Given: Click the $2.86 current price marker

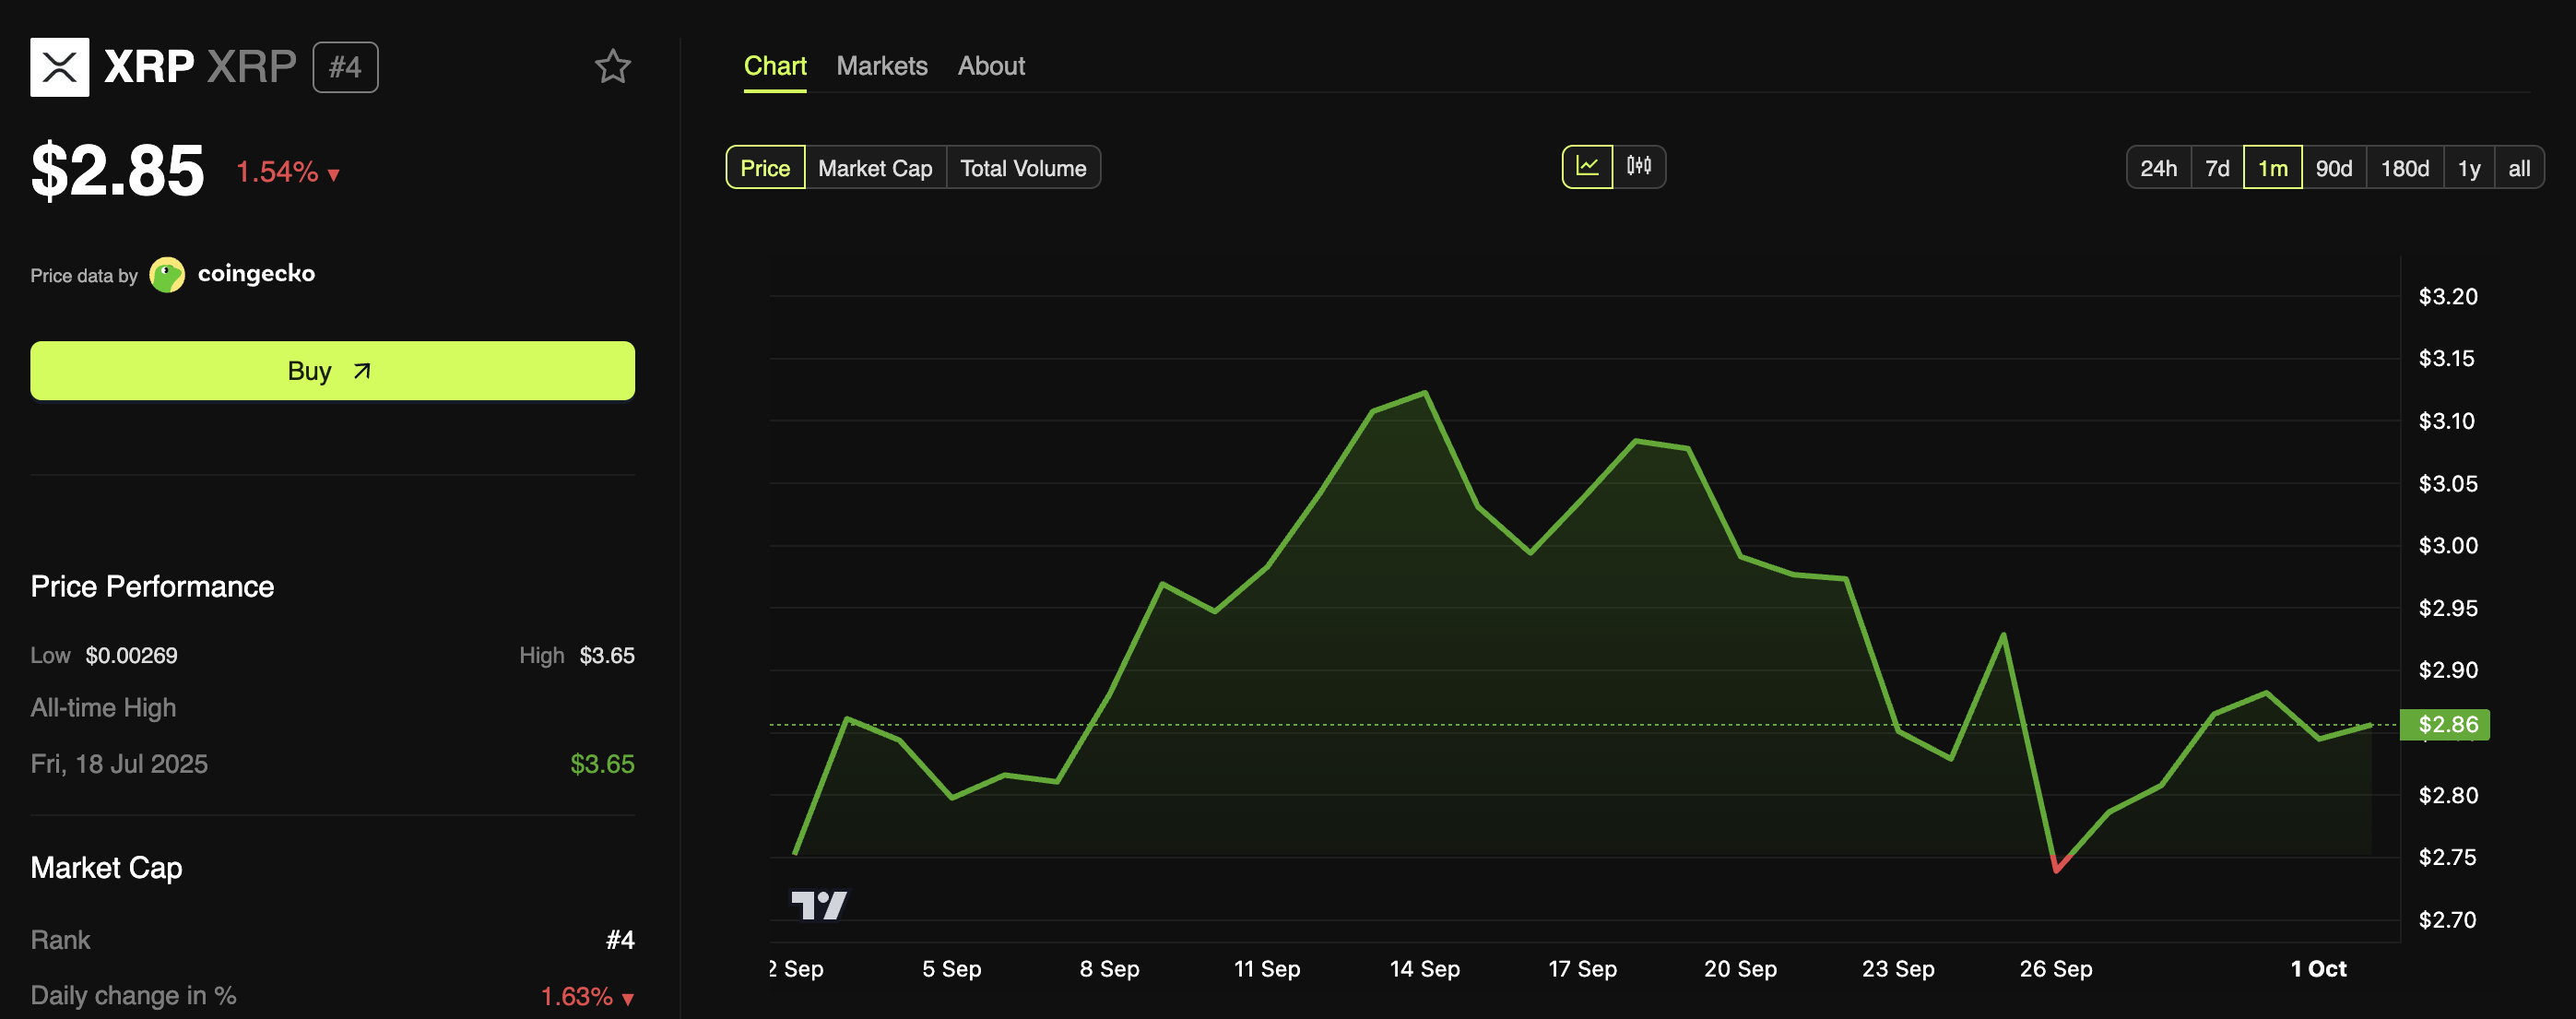Looking at the screenshot, I should pyautogui.click(x=2446, y=724).
